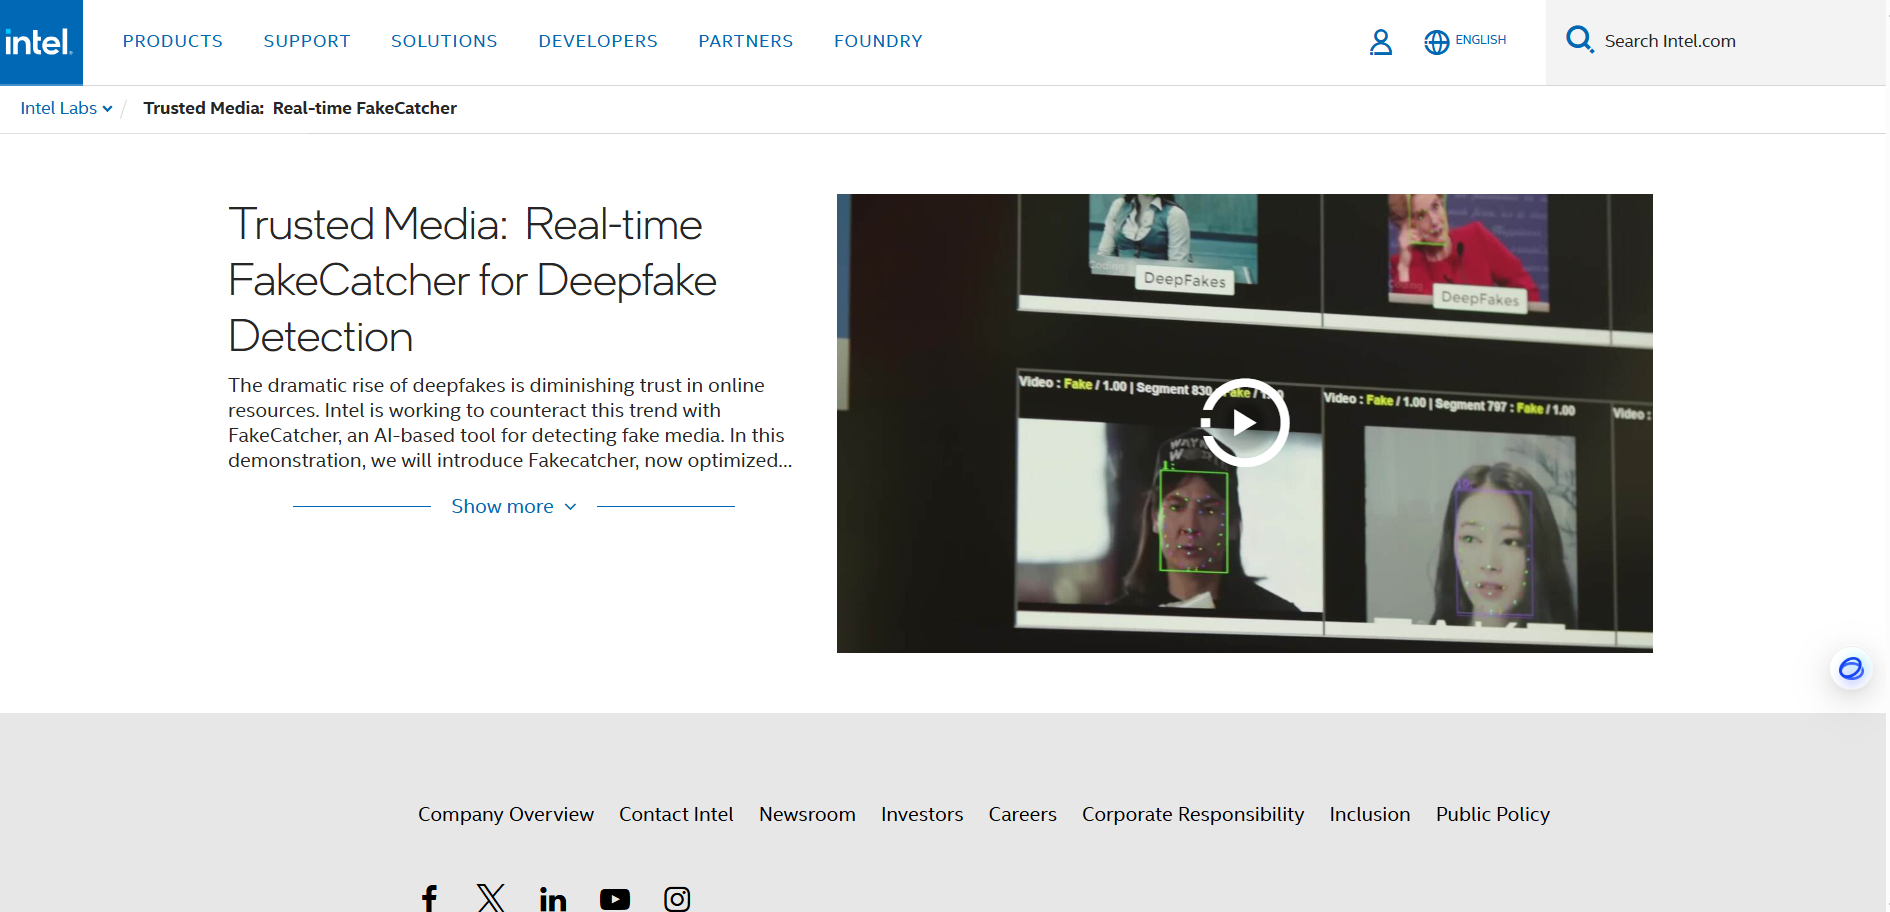Click the page heading Trusted Media title

pos(472,280)
